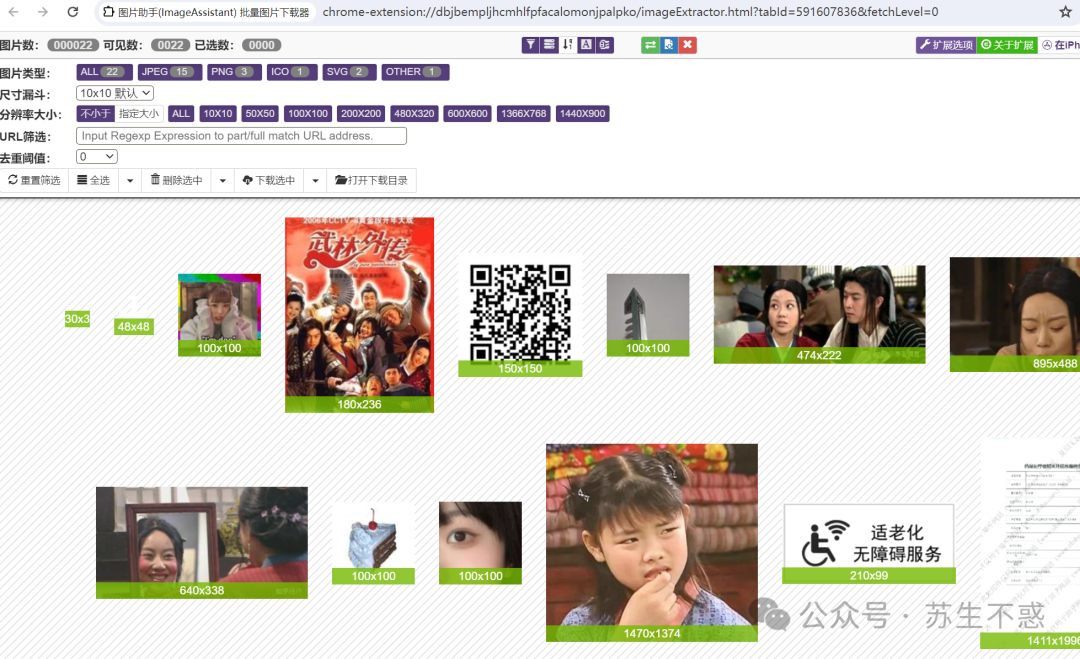Select resolution size 100X100

click(x=308, y=114)
